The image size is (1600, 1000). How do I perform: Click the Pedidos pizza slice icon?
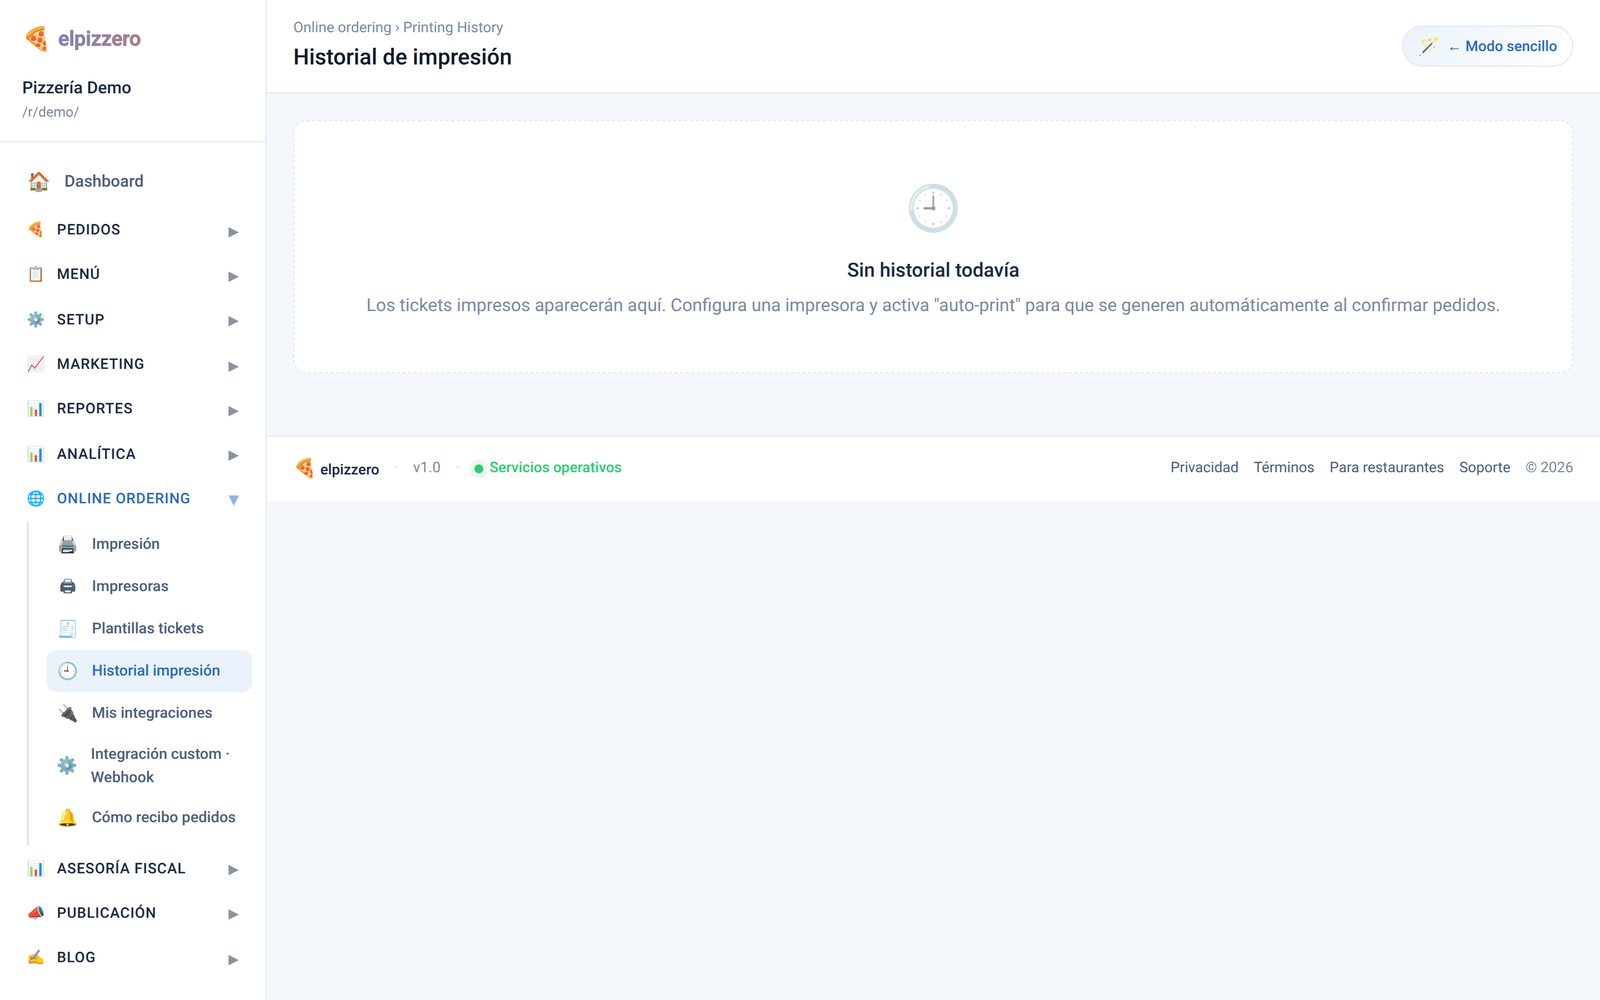click(36, 229)
